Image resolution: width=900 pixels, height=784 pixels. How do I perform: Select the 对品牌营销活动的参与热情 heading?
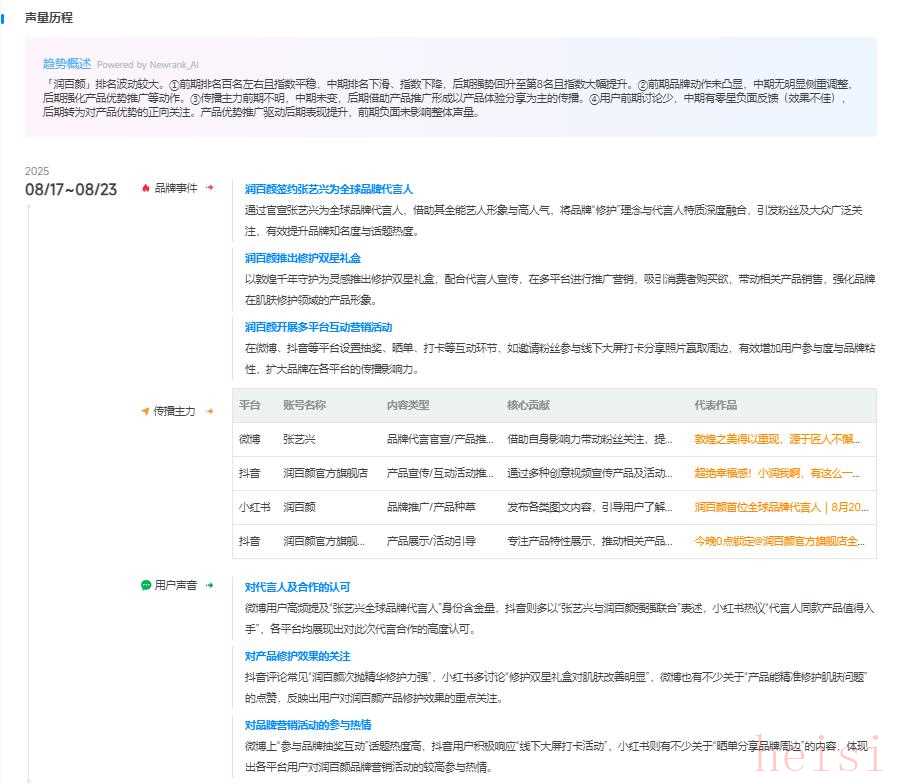[308, 725]
